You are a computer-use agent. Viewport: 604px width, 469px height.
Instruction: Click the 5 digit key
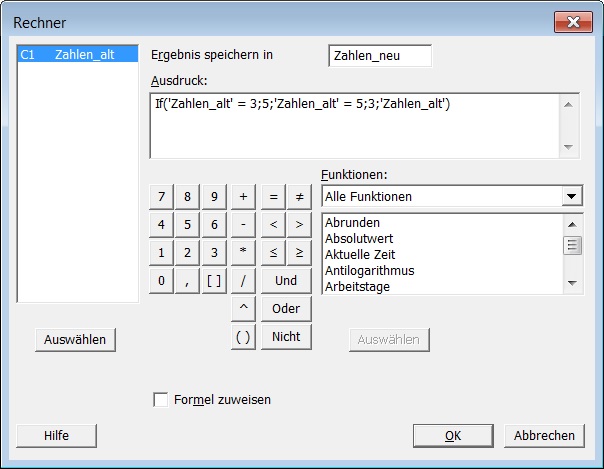[187, 224]
